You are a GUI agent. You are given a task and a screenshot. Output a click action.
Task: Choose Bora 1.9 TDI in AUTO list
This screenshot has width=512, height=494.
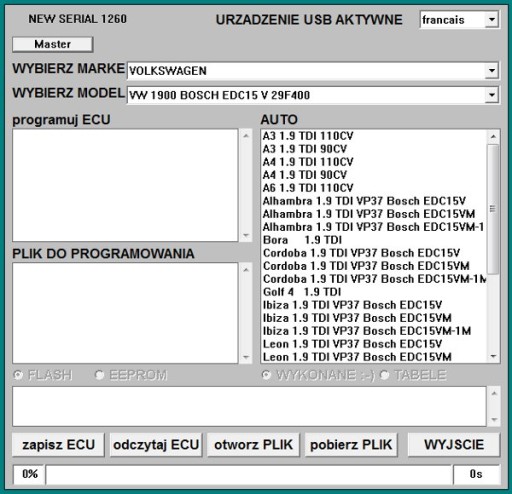pos(303,240)
